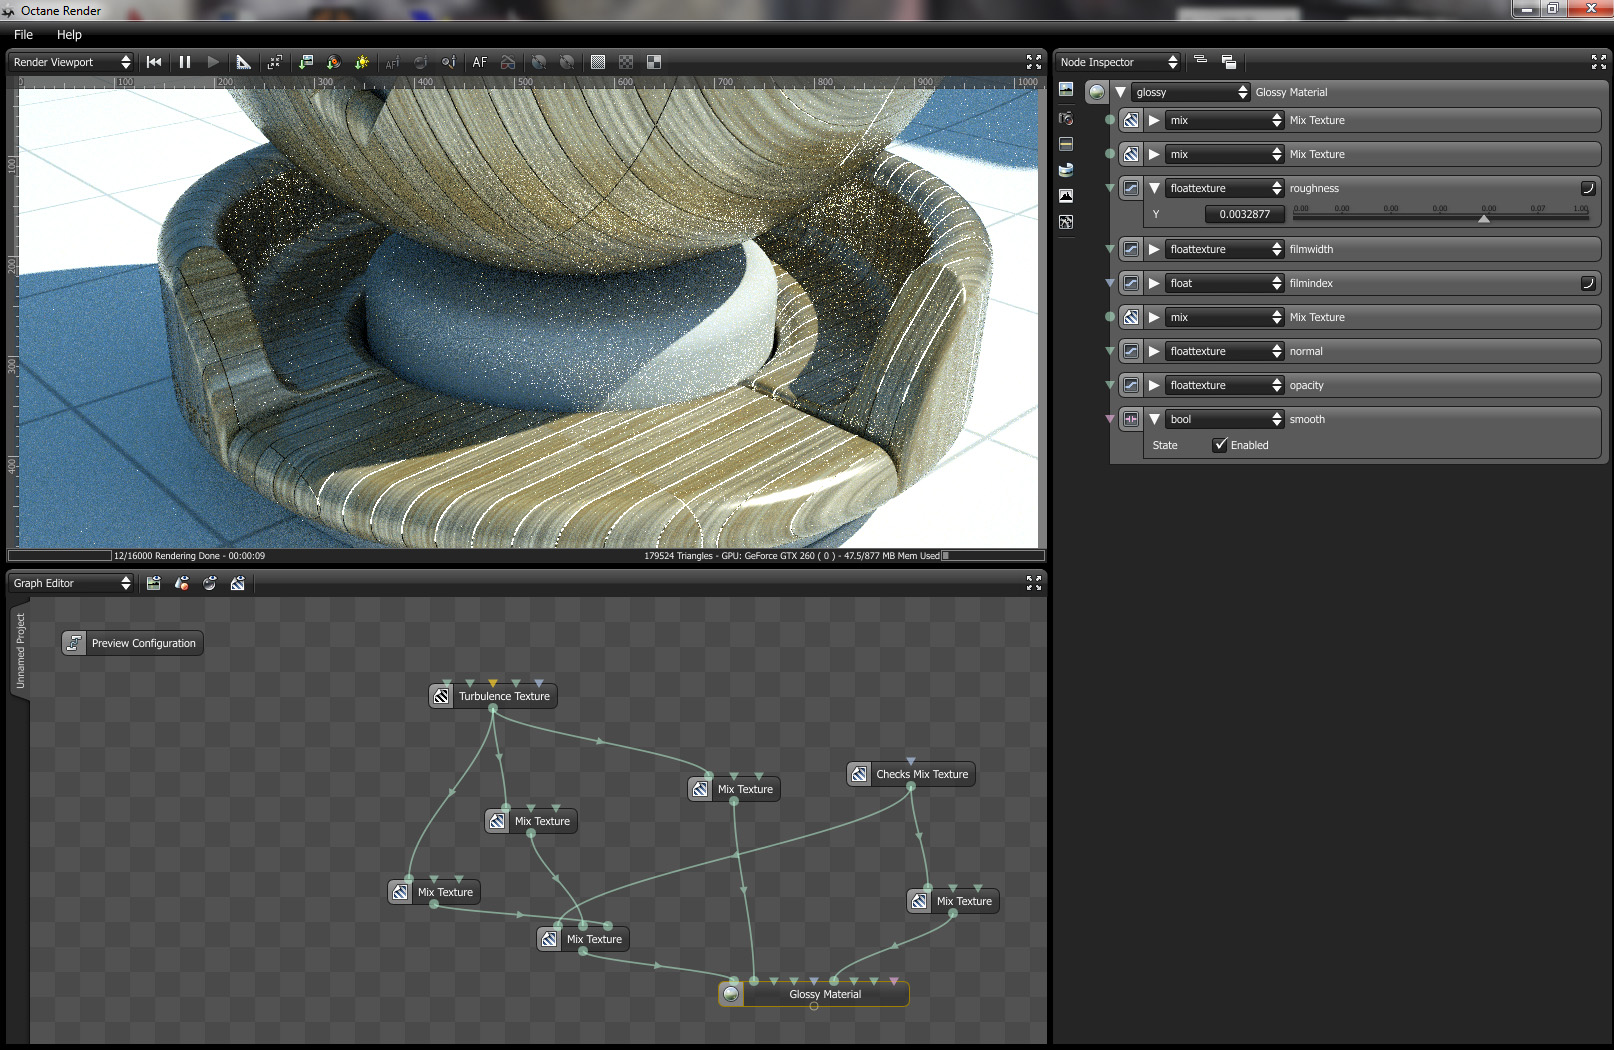Viewport: 1614px width, 1050px height.
Task: Toggle the smooth Enabled checkbox
Action: [x=1220, y=445]
